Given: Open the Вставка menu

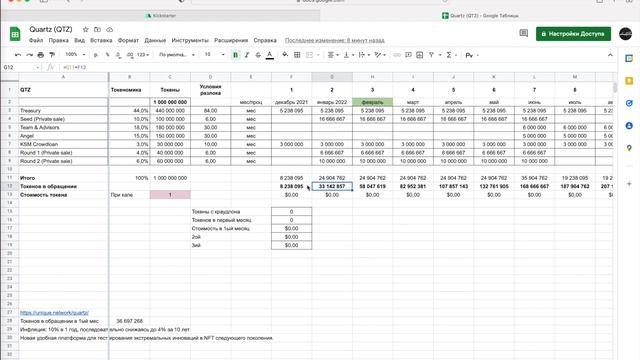Looking at the screenshot, I should tap(101, 40).
